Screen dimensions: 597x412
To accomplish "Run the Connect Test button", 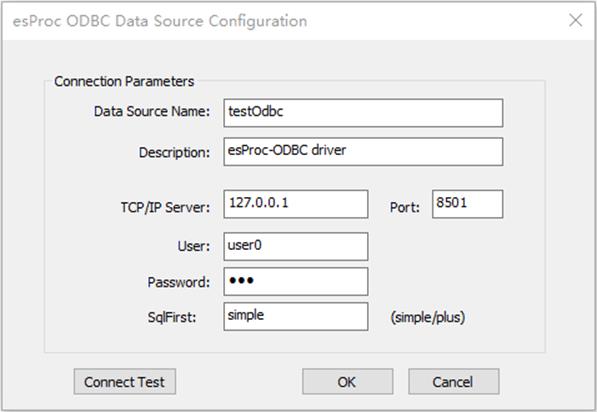I will 125,382.
